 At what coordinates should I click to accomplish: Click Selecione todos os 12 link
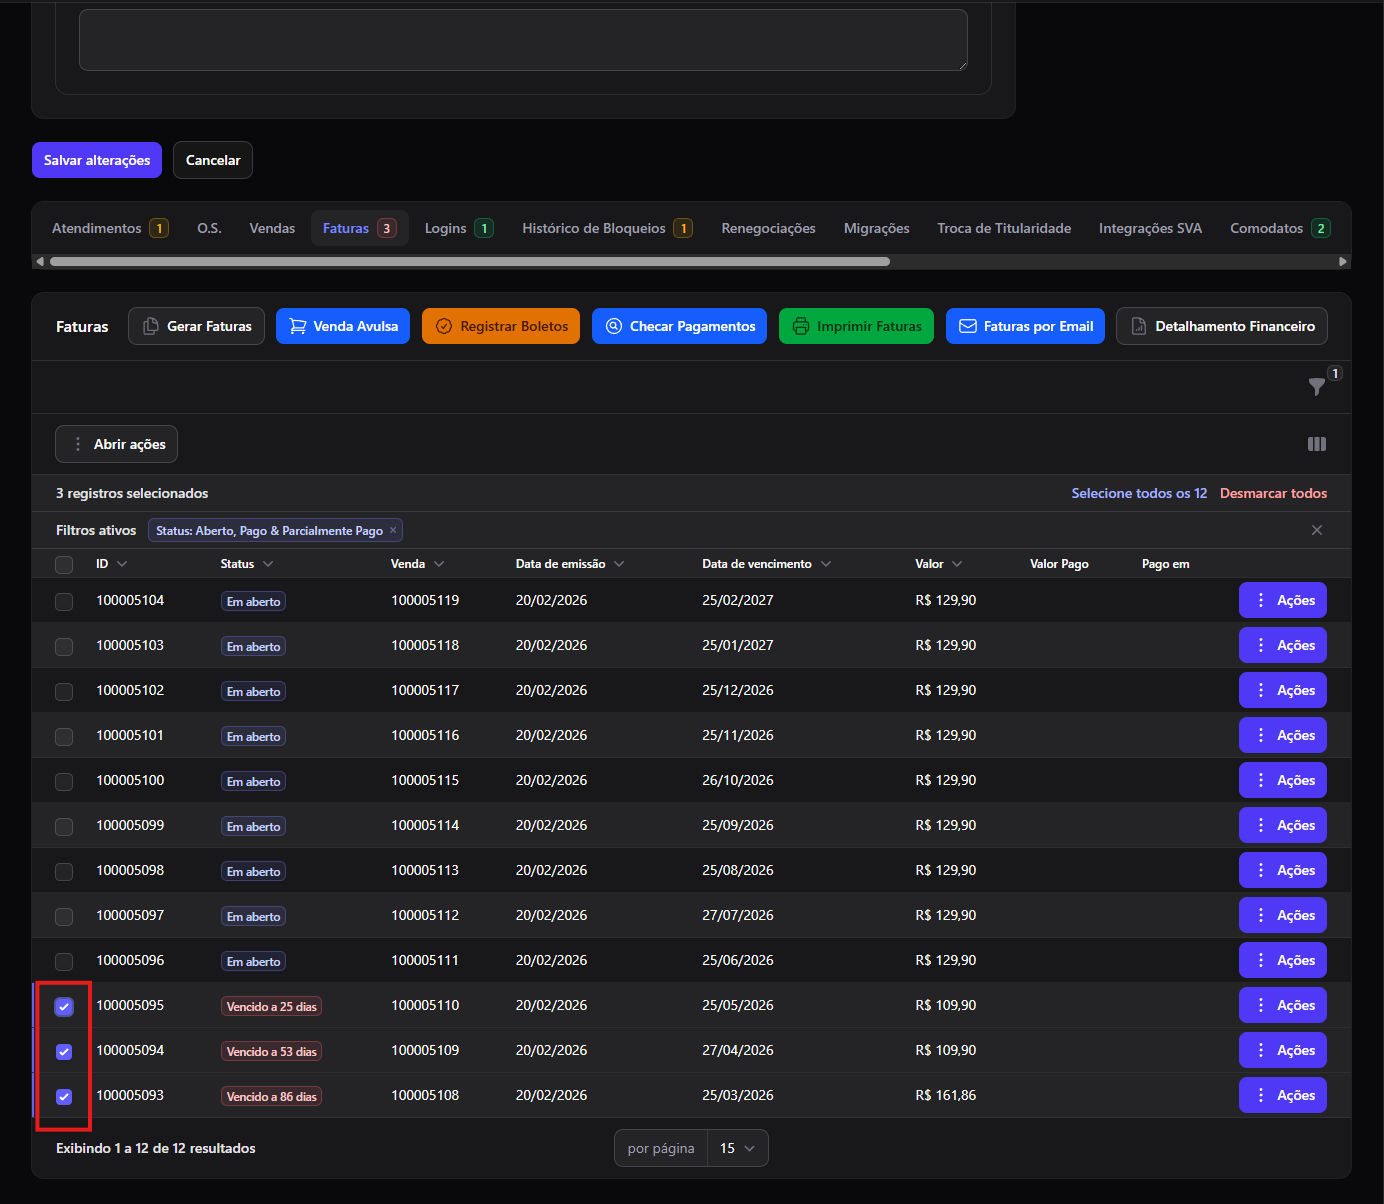1139,493
